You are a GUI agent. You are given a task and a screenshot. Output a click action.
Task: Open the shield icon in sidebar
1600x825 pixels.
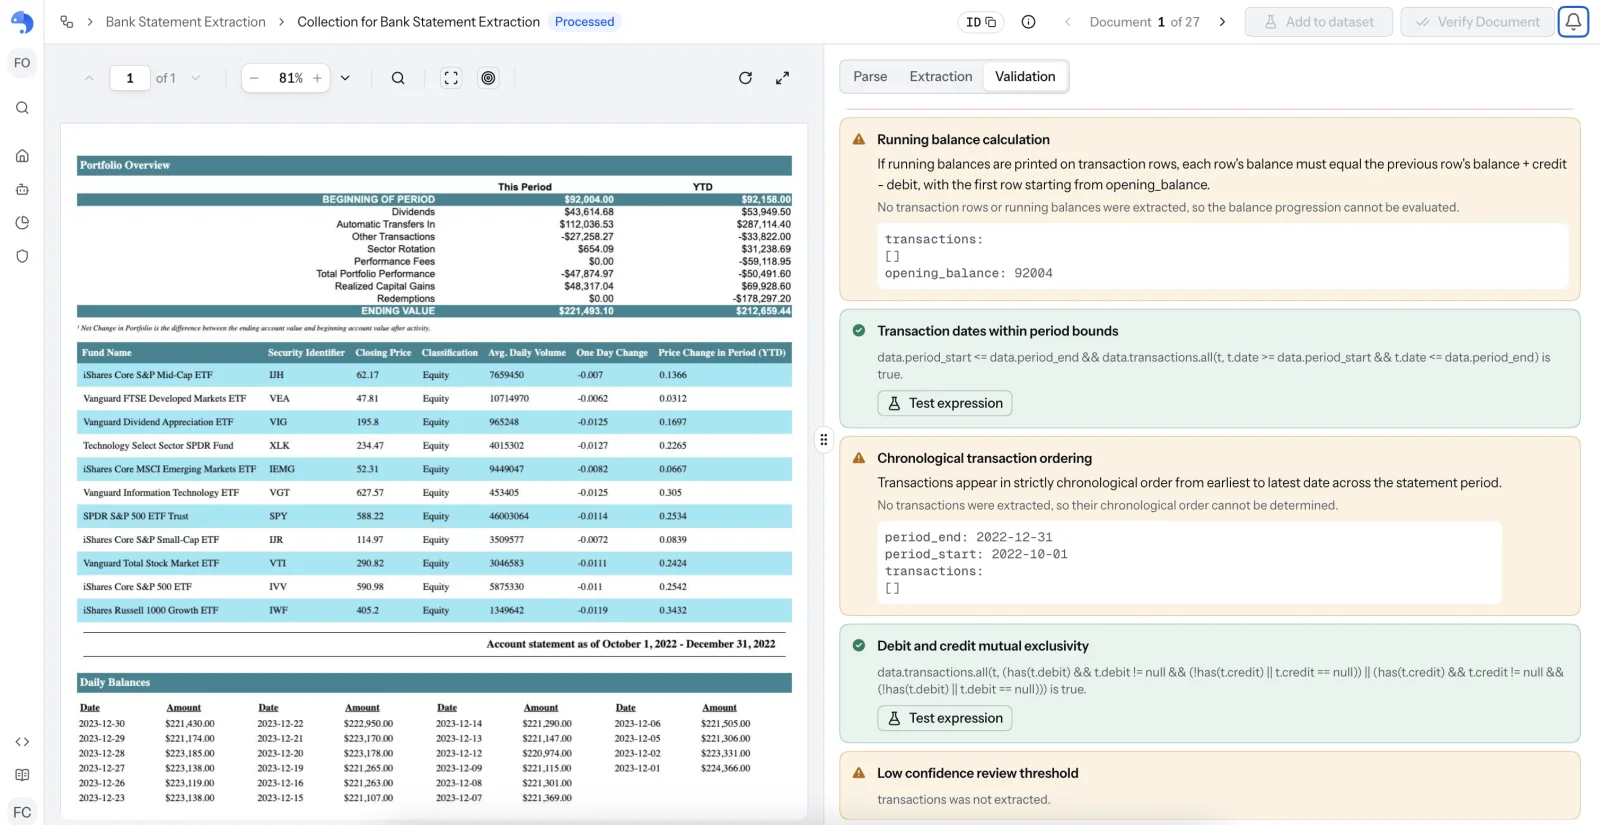click(22, 256)
